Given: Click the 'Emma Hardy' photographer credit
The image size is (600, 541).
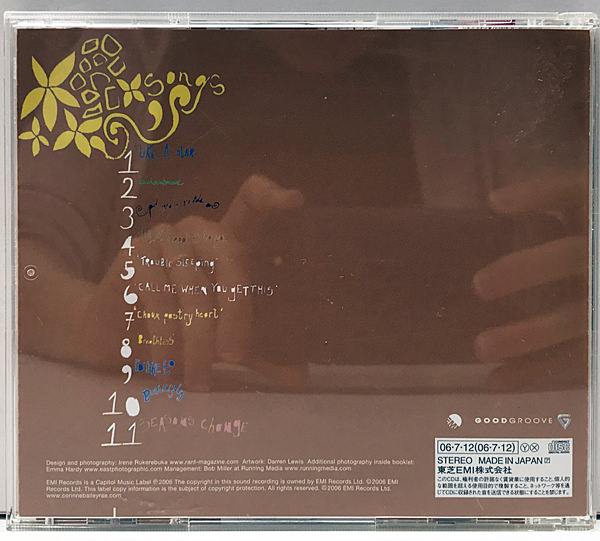Looking at the screenshot, I should pyautogui.click(x=64, y=469).
